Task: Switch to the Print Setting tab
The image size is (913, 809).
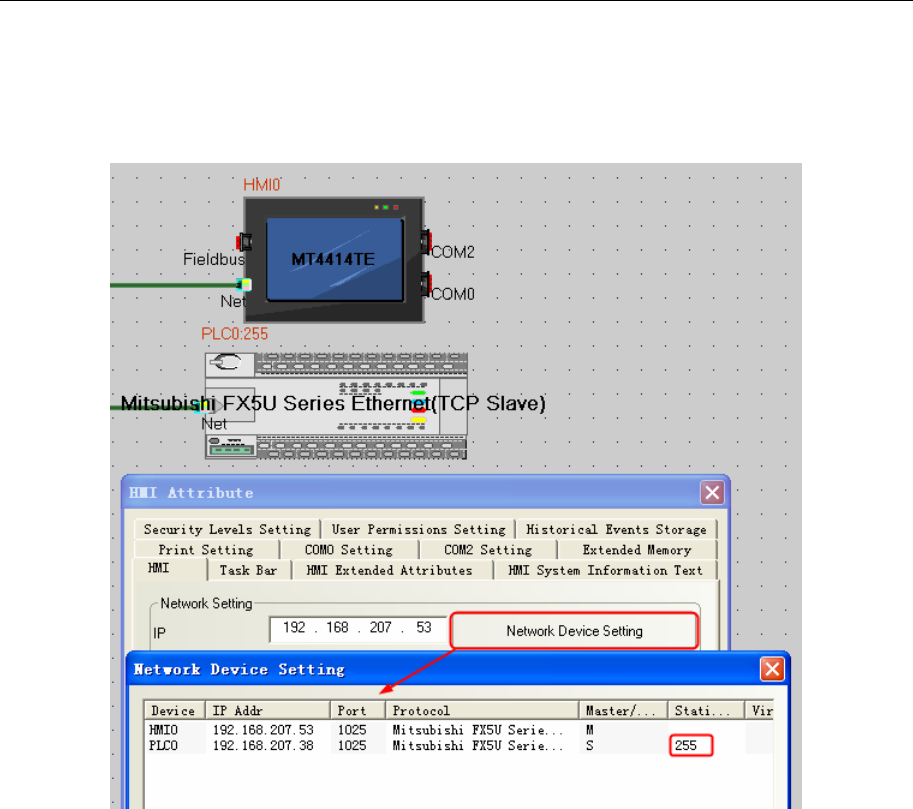Action: [206, 550]
